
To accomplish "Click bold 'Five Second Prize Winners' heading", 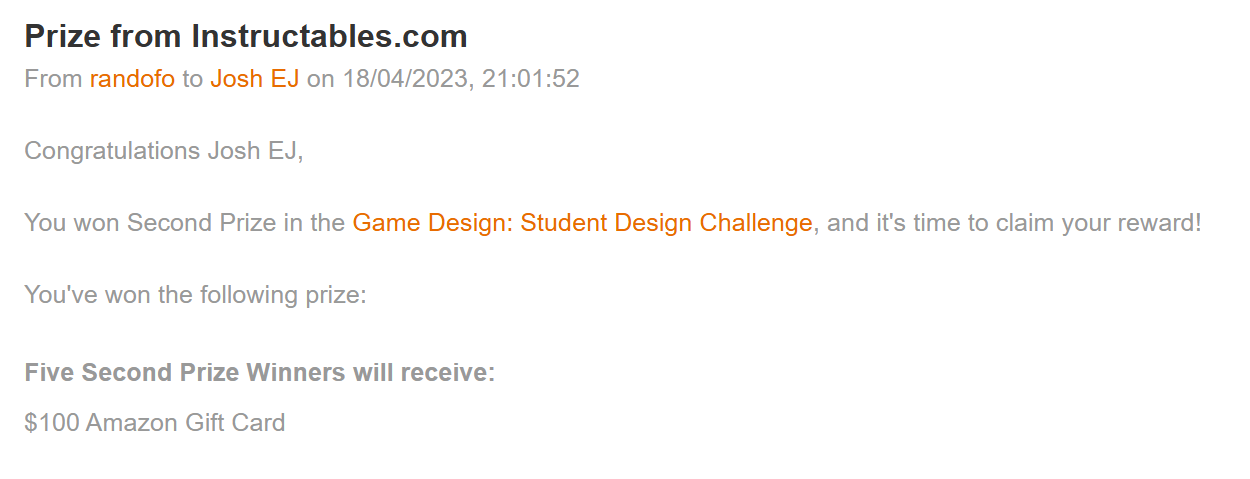I will [x=185, y=373].
